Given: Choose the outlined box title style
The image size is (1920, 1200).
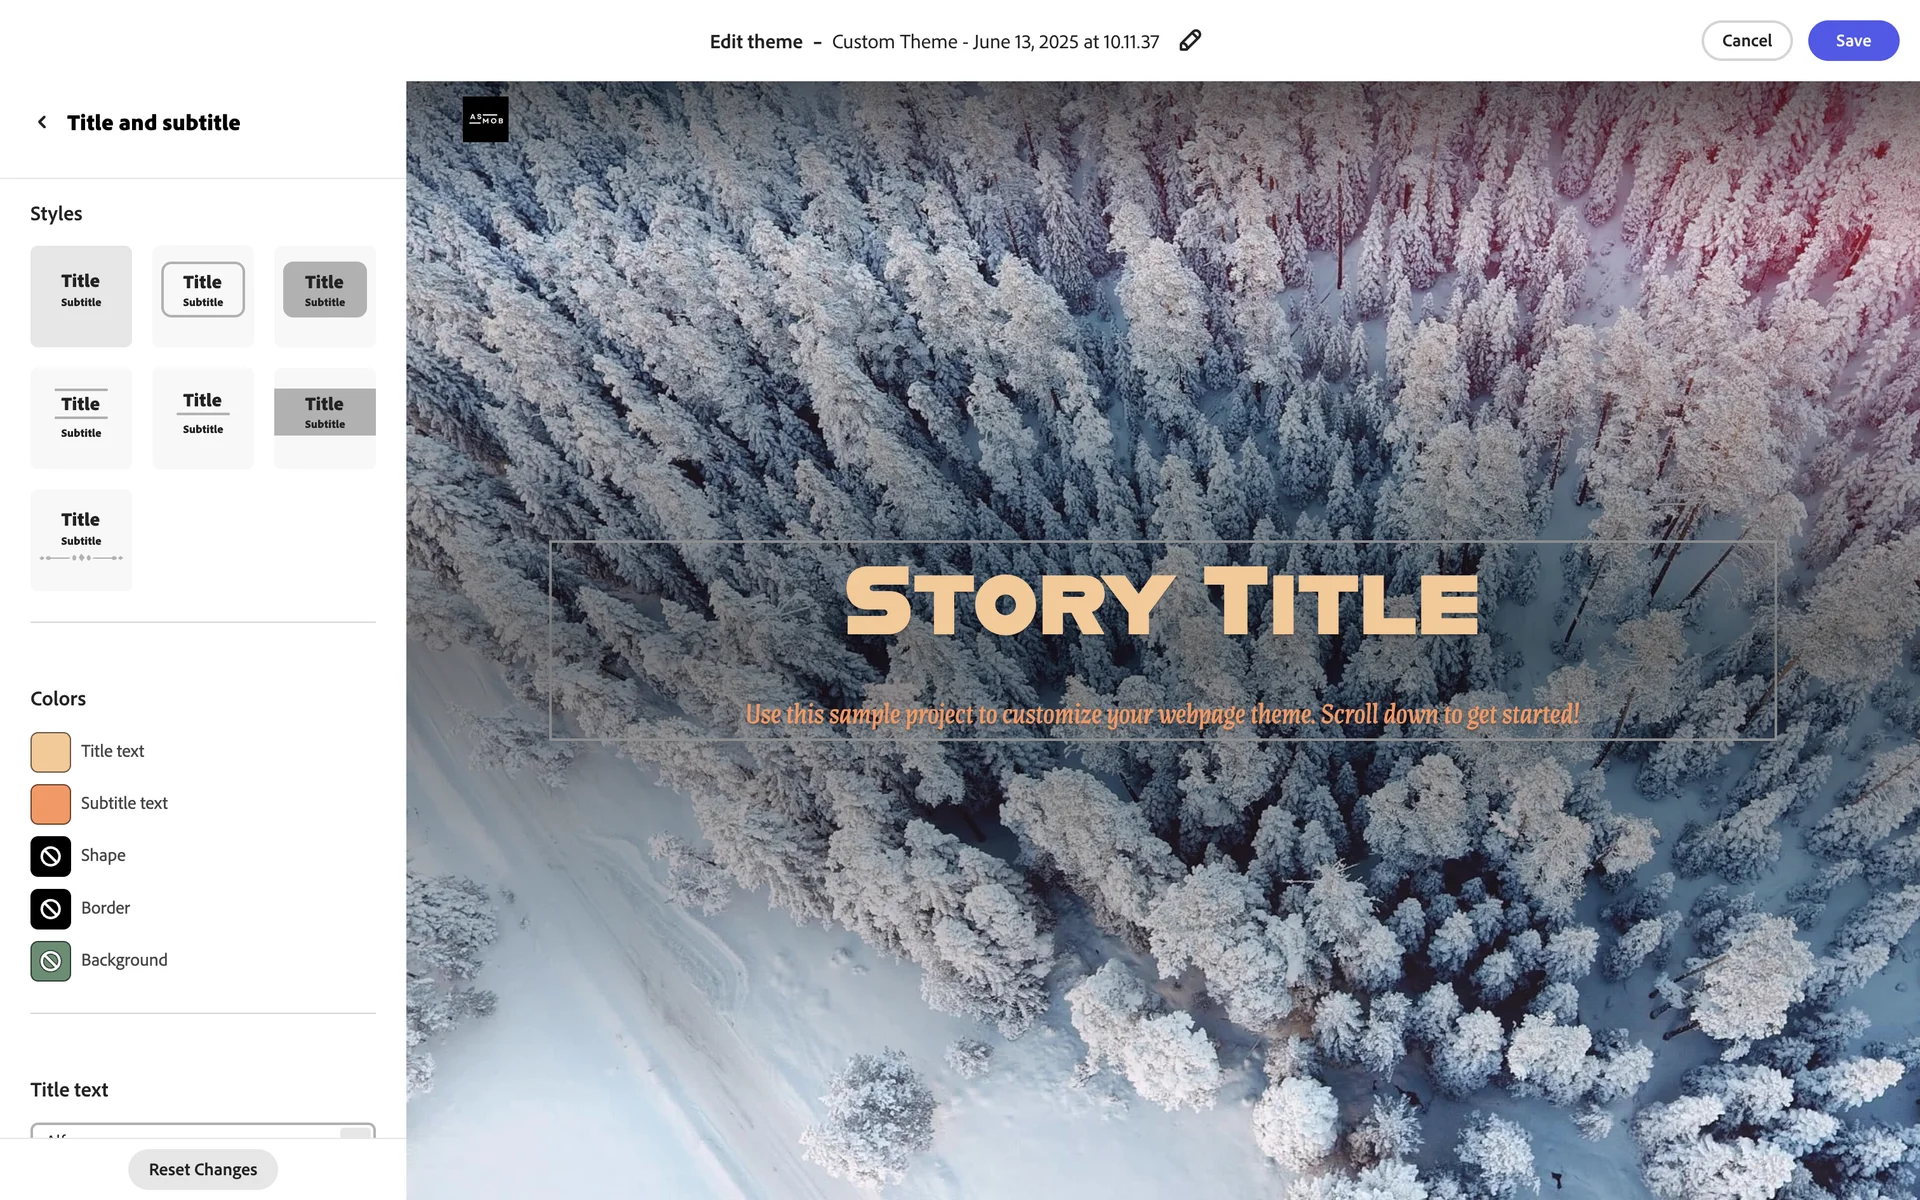Looking at the screenshot, I should tap(203, 296).
